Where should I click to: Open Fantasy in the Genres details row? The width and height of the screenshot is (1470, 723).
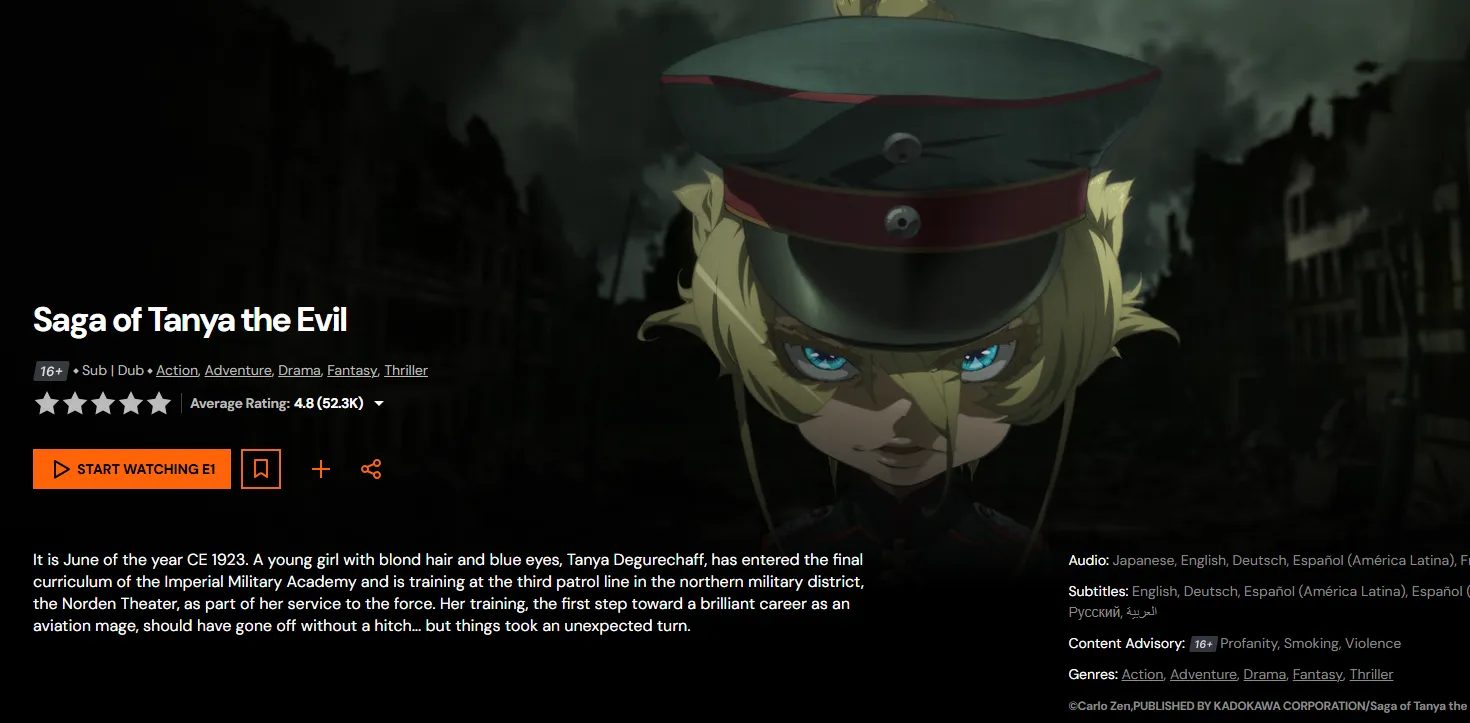1317,674
